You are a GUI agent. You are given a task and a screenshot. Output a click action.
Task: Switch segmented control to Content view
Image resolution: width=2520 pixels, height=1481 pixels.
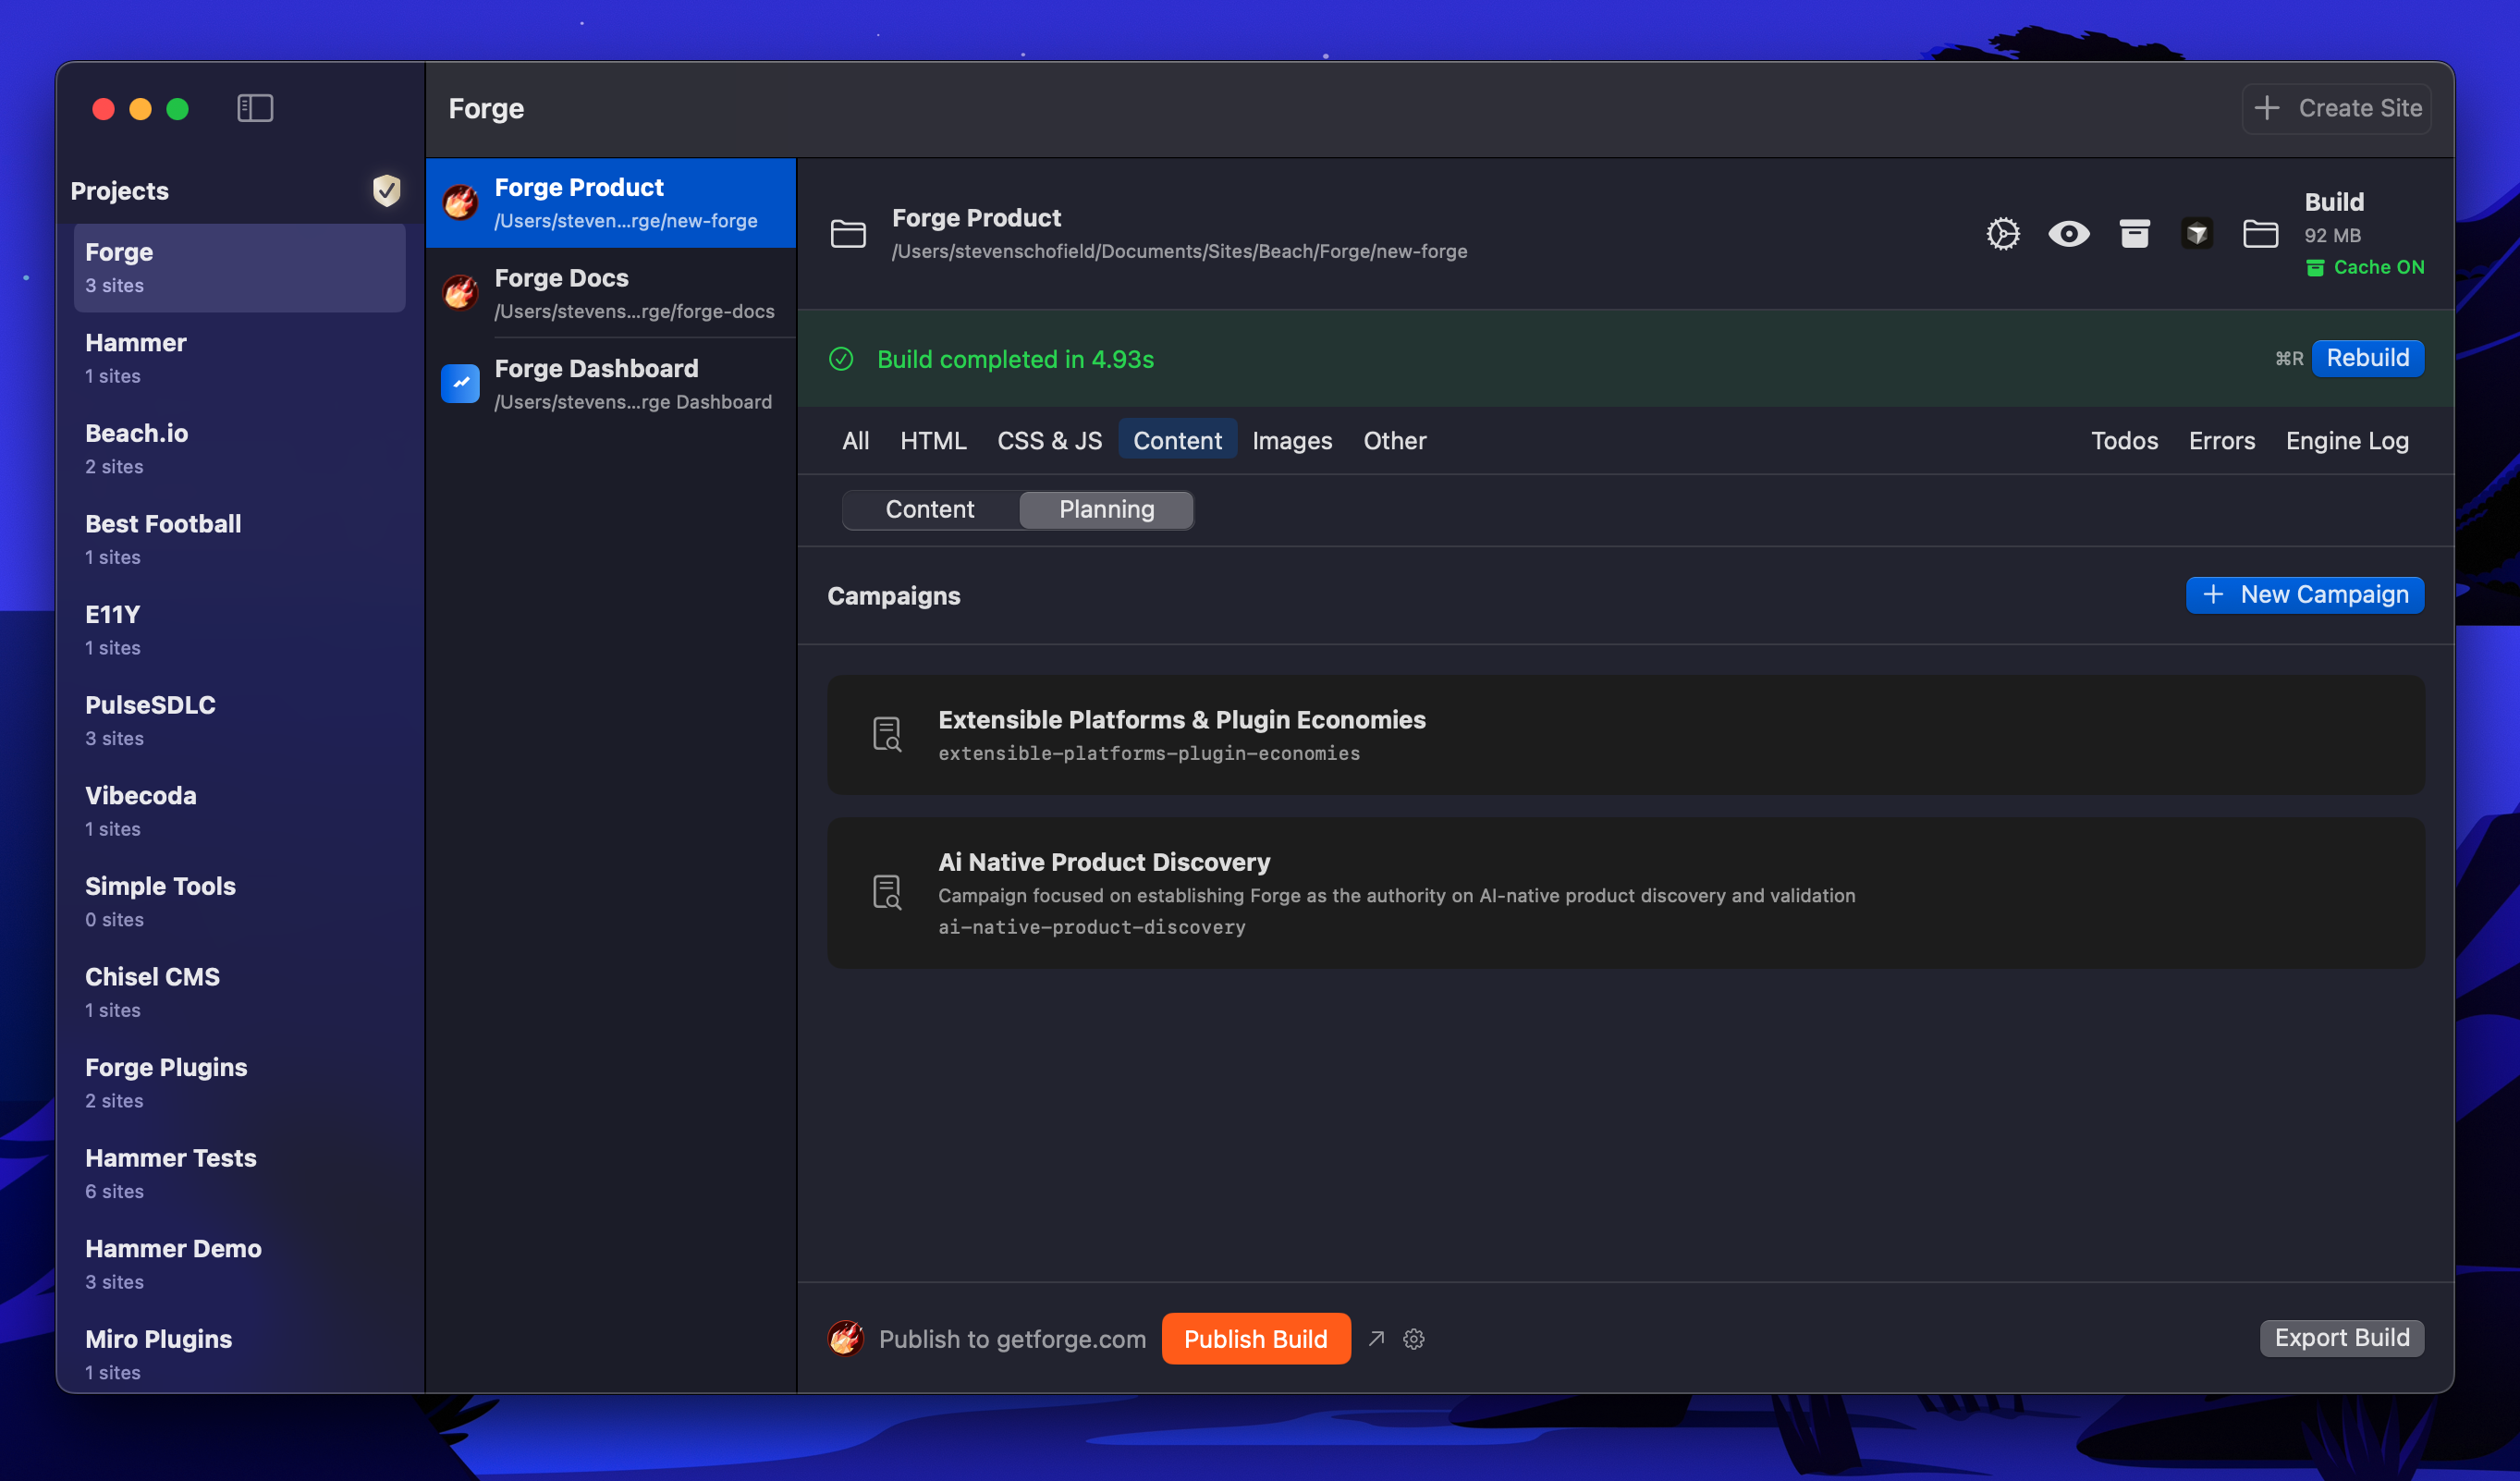click(x=929, y=509)
